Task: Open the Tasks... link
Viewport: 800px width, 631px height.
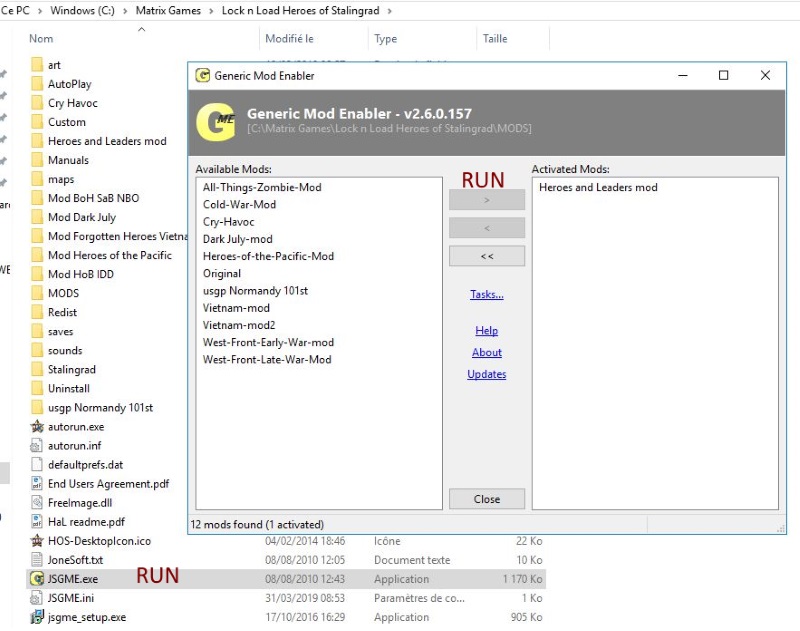Action: [x=487, y=294]
